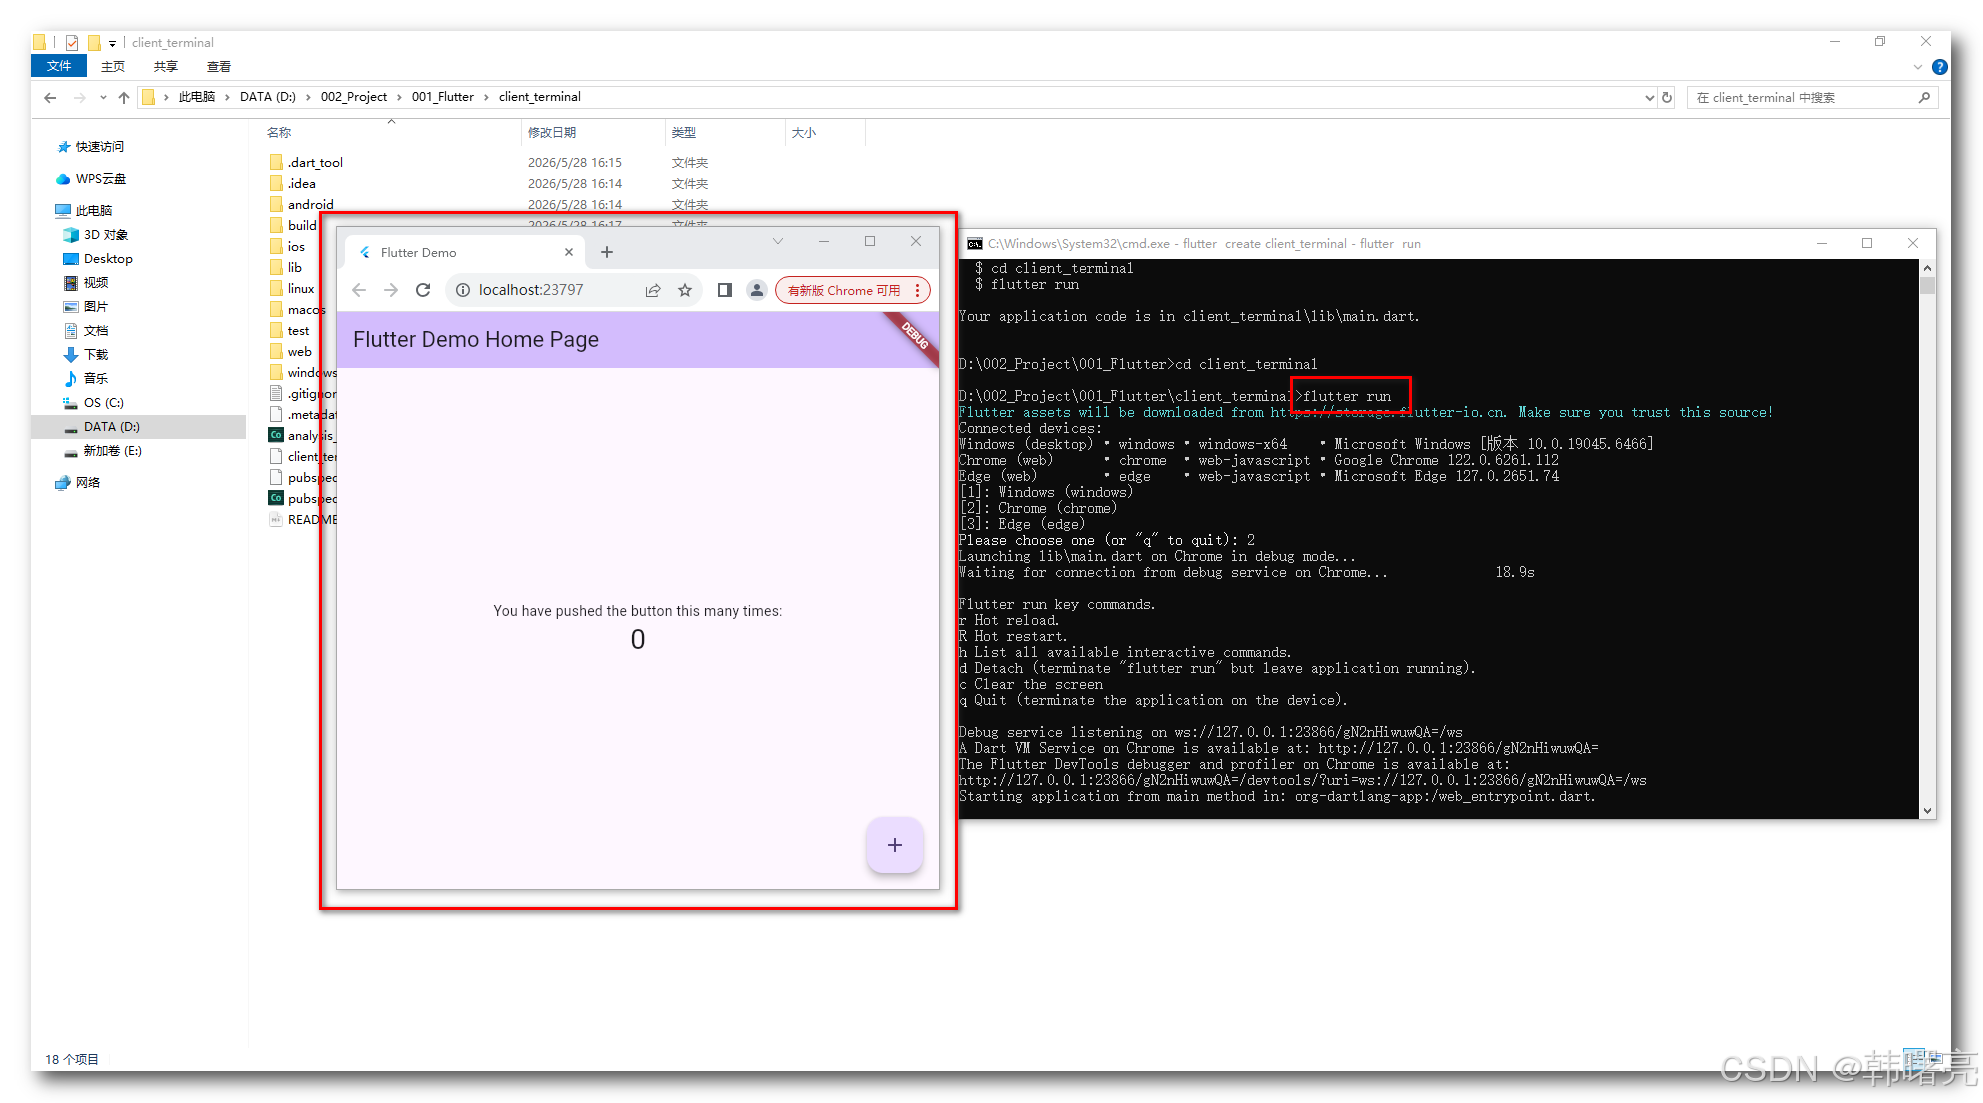
Task: Select 视频 in the navigation pane
Action: pos(96,283)
